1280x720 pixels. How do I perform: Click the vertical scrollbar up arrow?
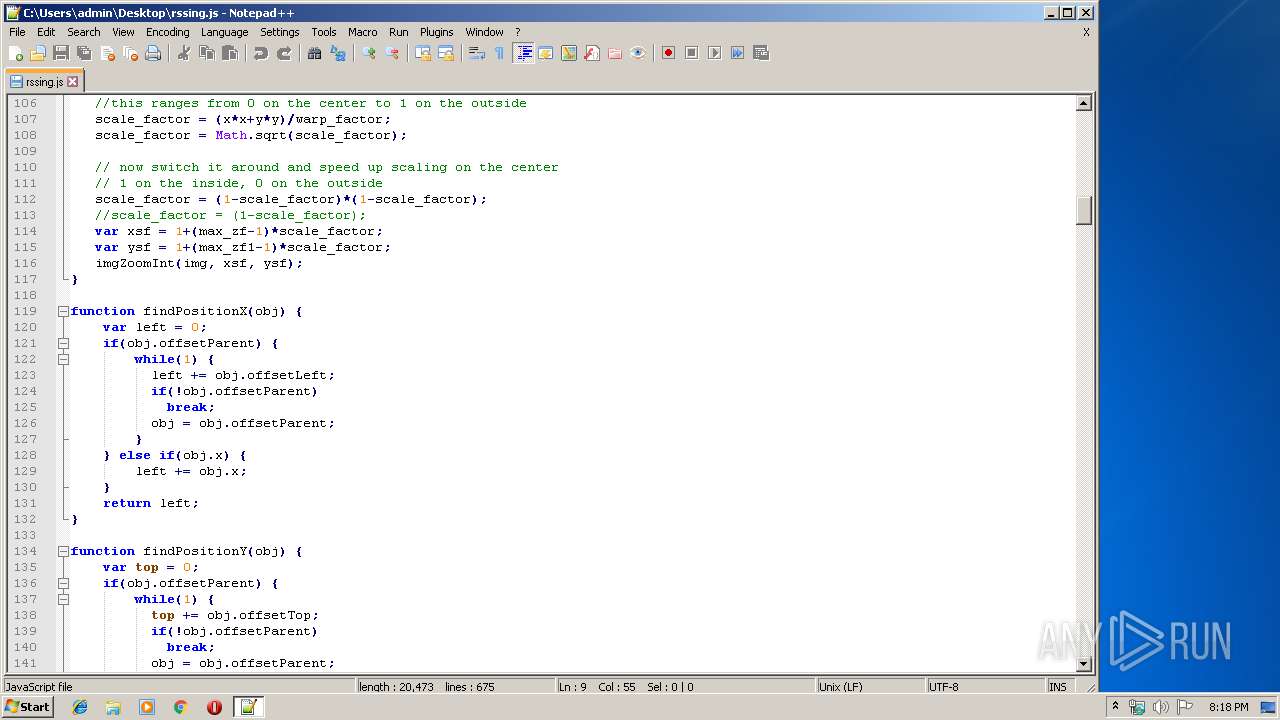(x=1083, y=103)
